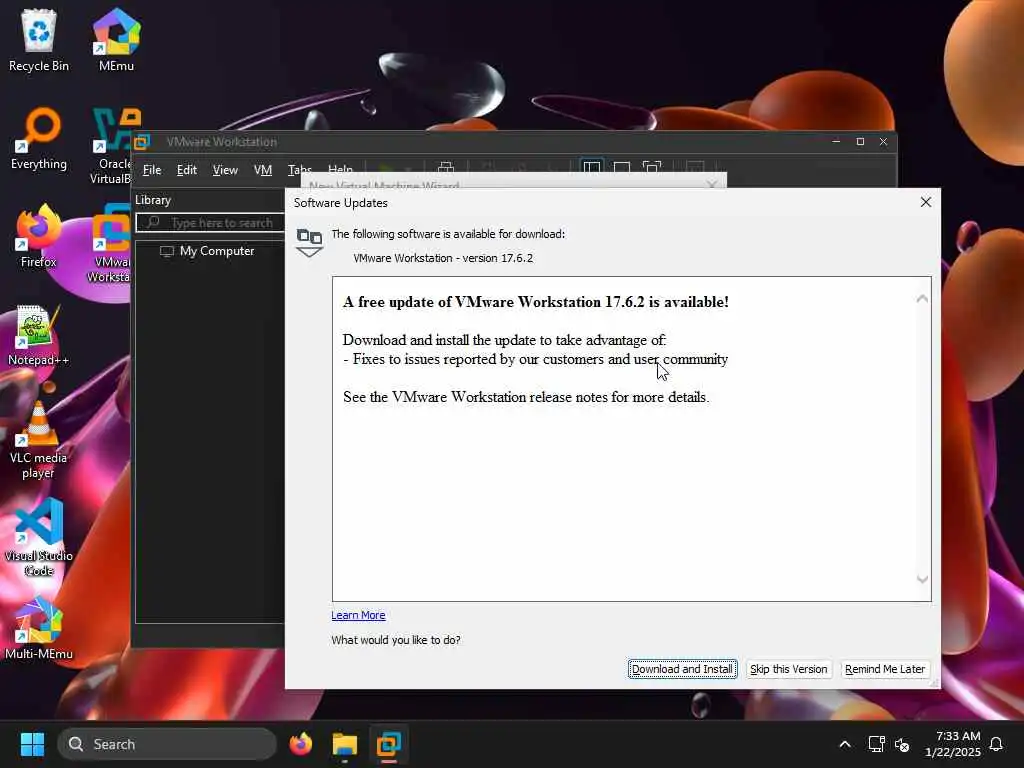Open the File menu in VMware Workstation

point(152,170)
